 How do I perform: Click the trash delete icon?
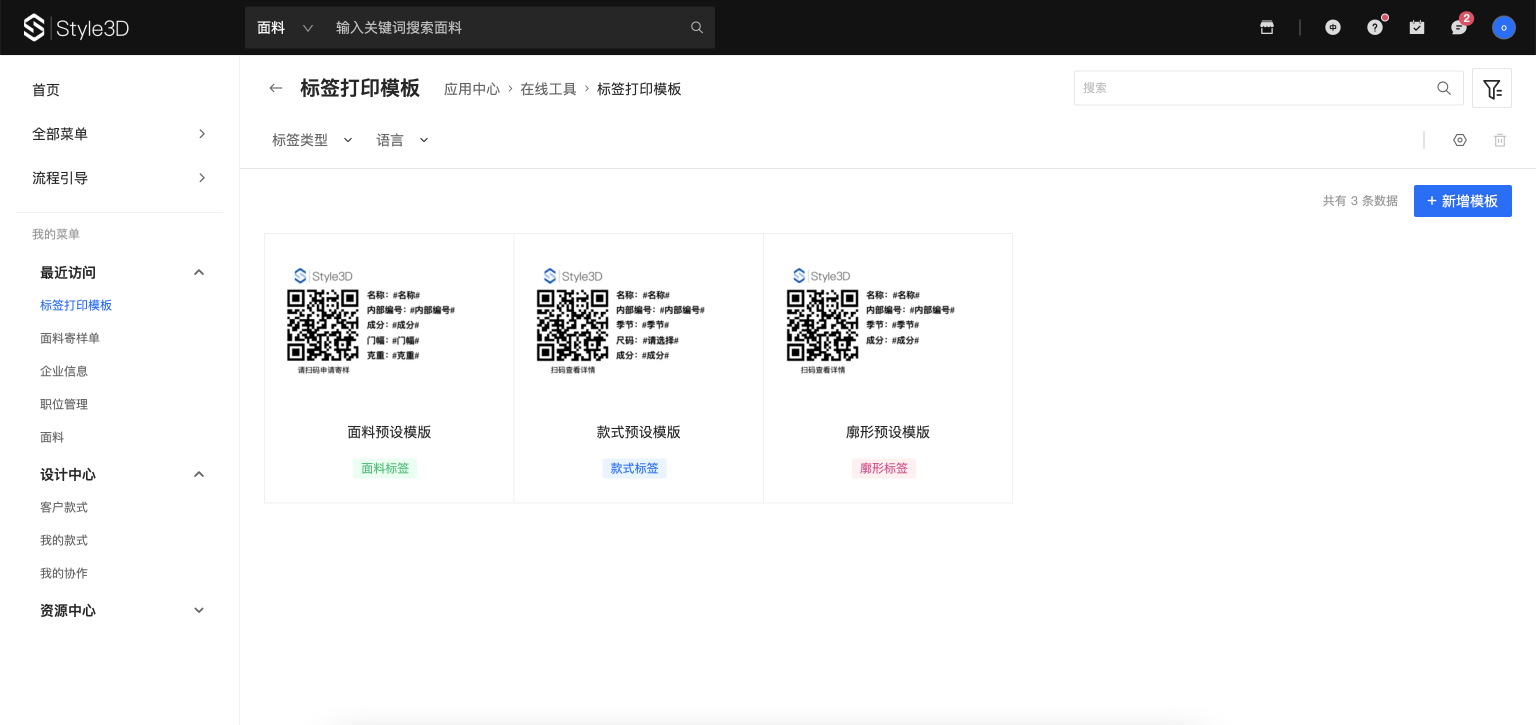(x=1500, y=140)
